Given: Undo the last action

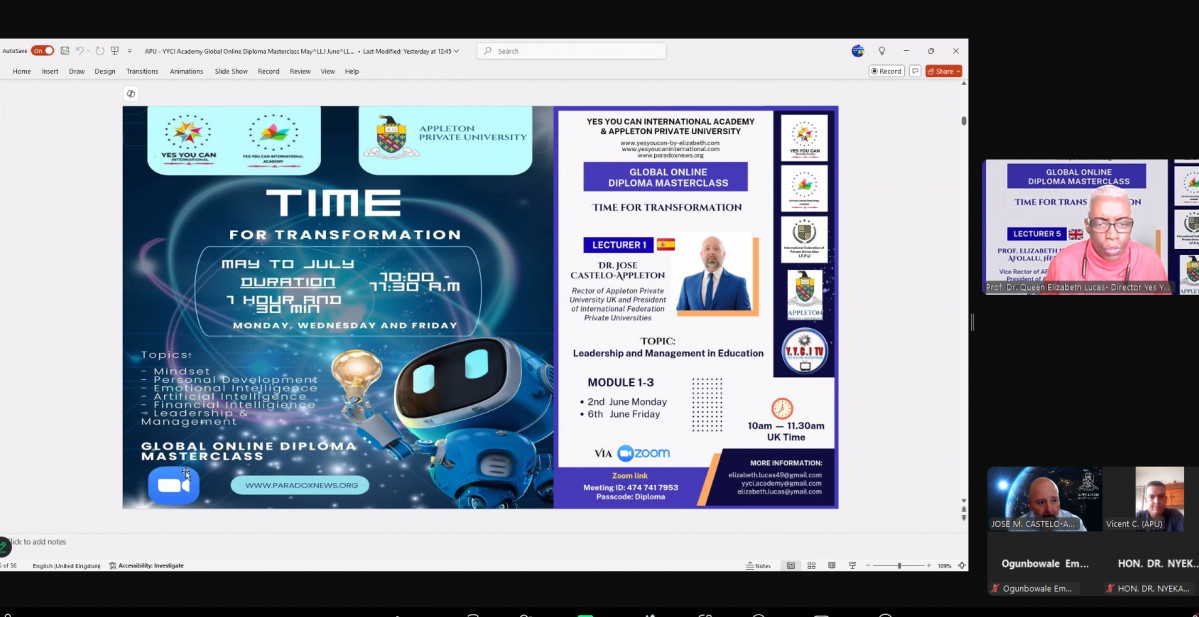Looking at the screenshot, I should point(79,51).
